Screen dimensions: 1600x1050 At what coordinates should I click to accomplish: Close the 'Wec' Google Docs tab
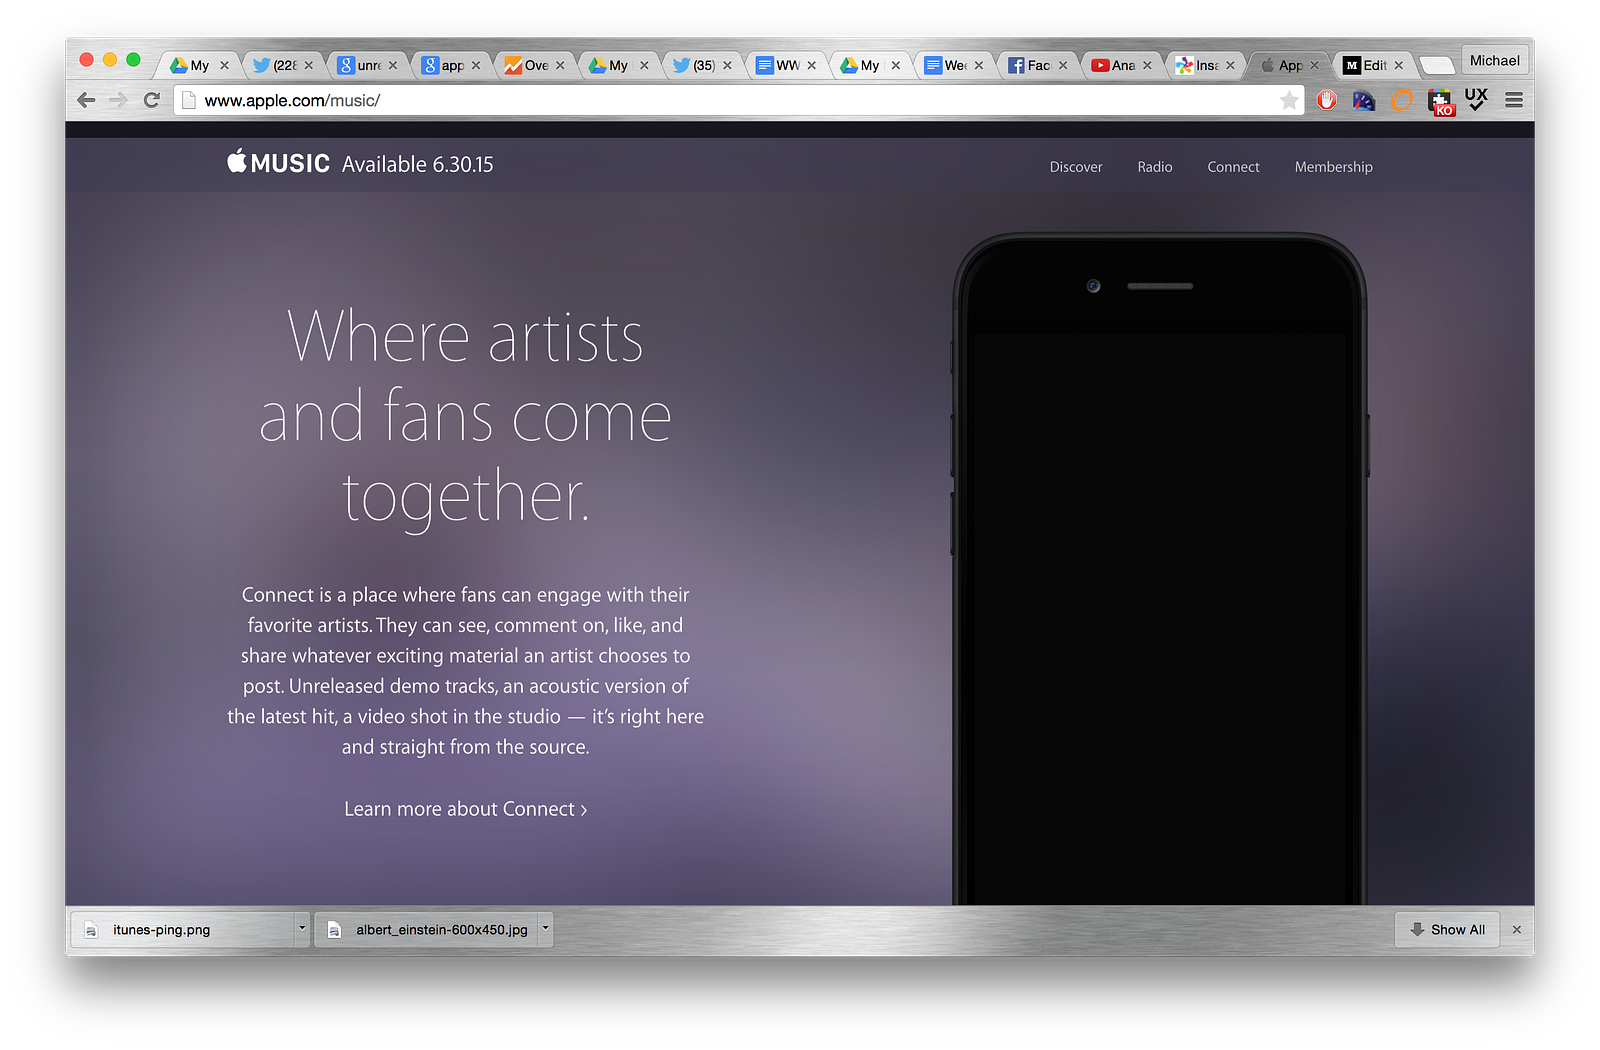[x=979, y=66]
